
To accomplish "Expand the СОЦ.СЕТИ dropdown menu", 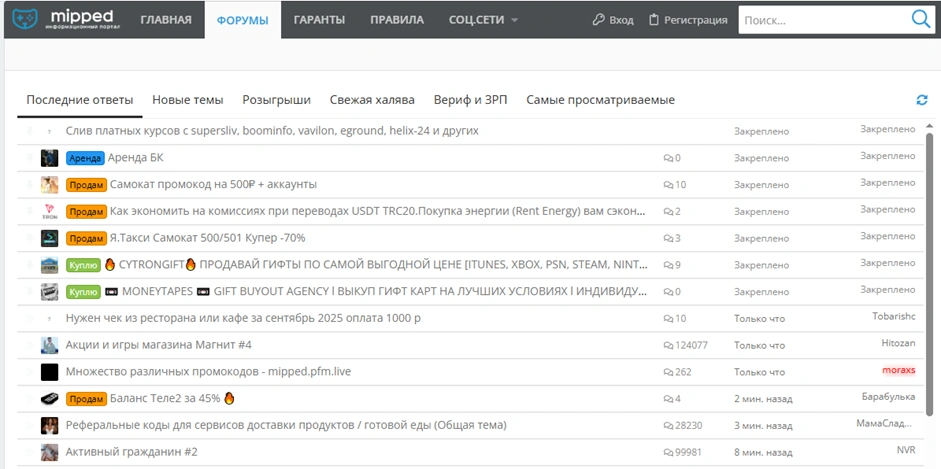I will point(484,20).
